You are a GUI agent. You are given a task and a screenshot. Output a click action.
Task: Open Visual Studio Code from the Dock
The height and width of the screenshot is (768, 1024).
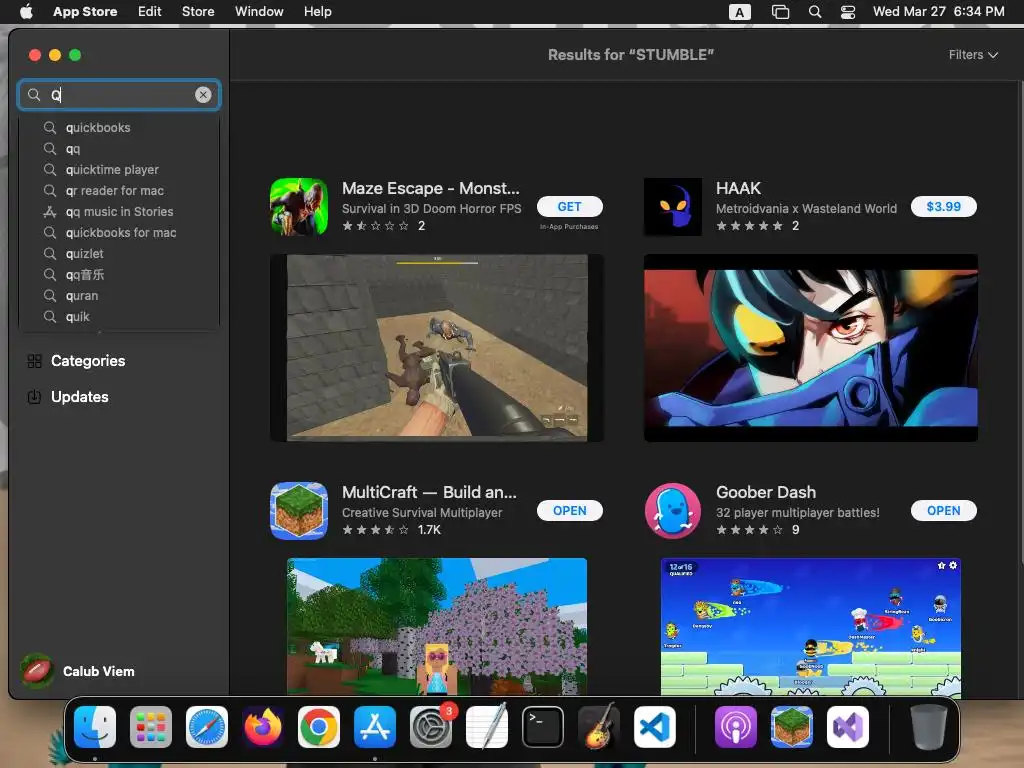click(x=655, y=727)
